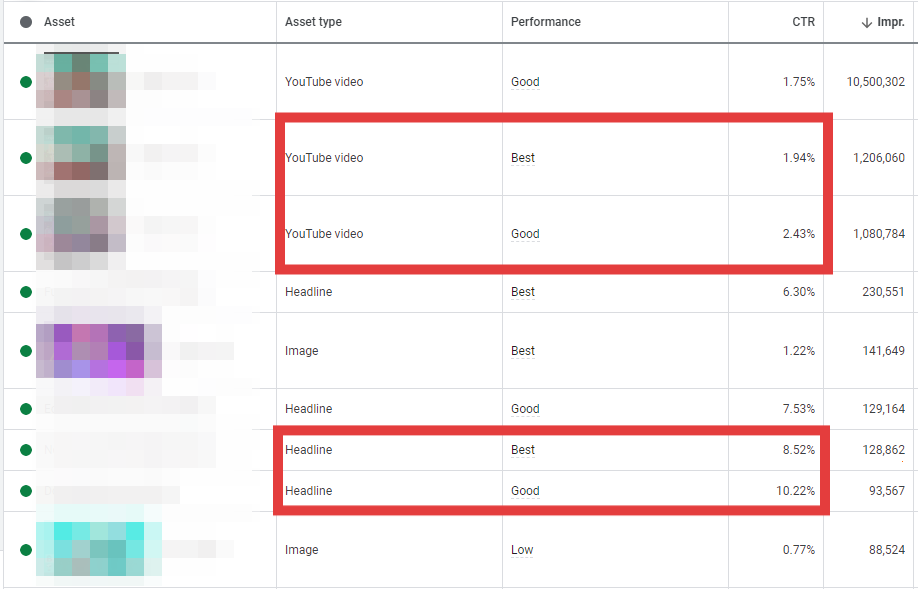Sort by Impr. column down arrow
The height and width of the screenshot is (589, 918).
click(x=866, y=23)
